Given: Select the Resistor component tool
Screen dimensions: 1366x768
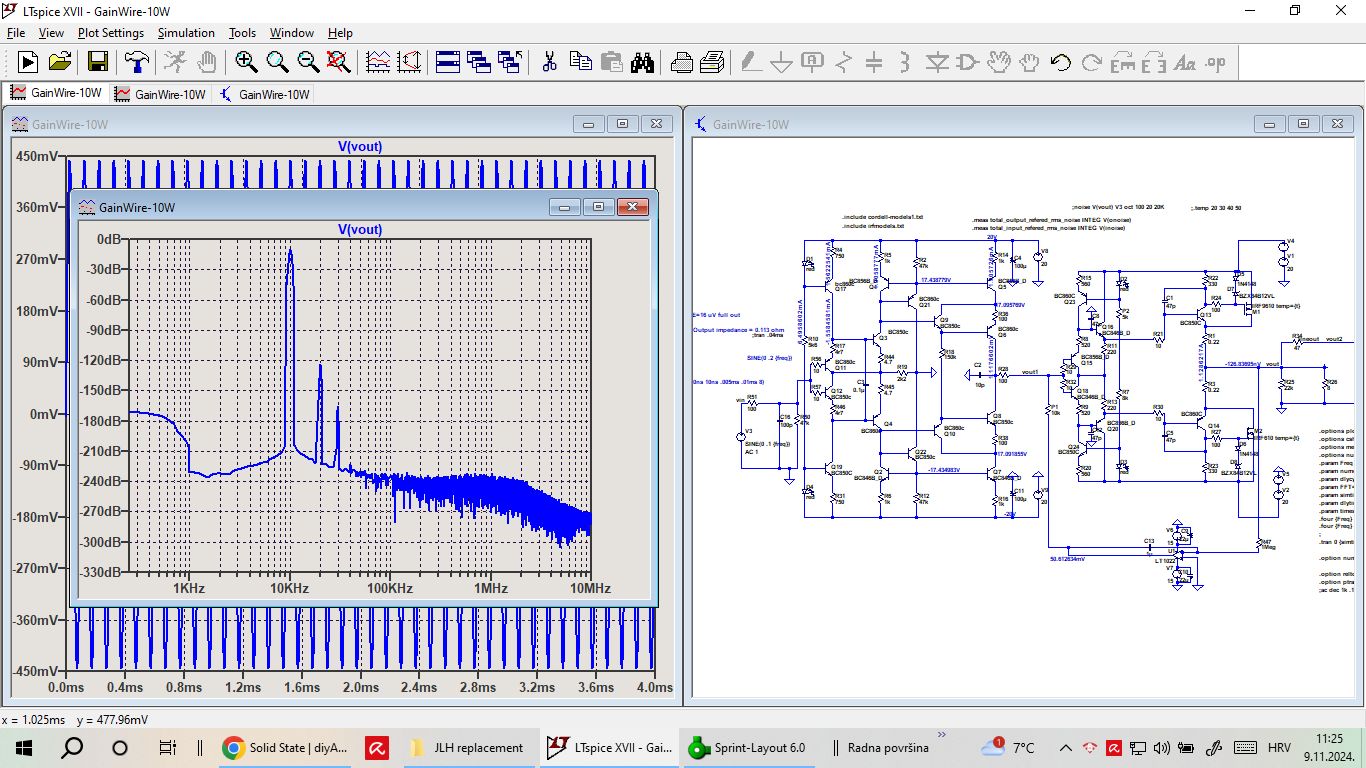Looking at the screenshot, I should pos(843,62).
